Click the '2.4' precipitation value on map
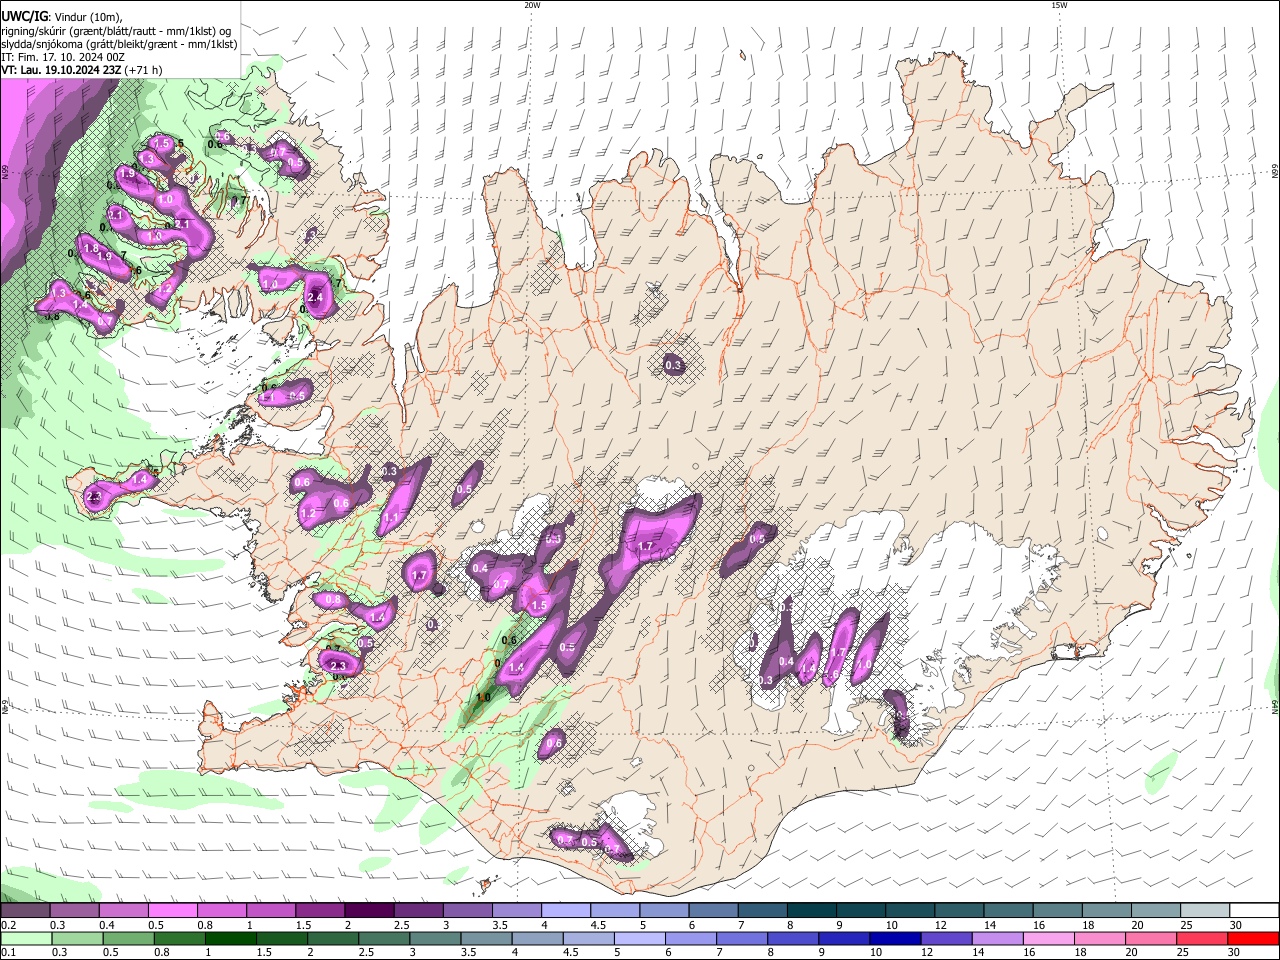The image size is (1280, 960). 317,298
